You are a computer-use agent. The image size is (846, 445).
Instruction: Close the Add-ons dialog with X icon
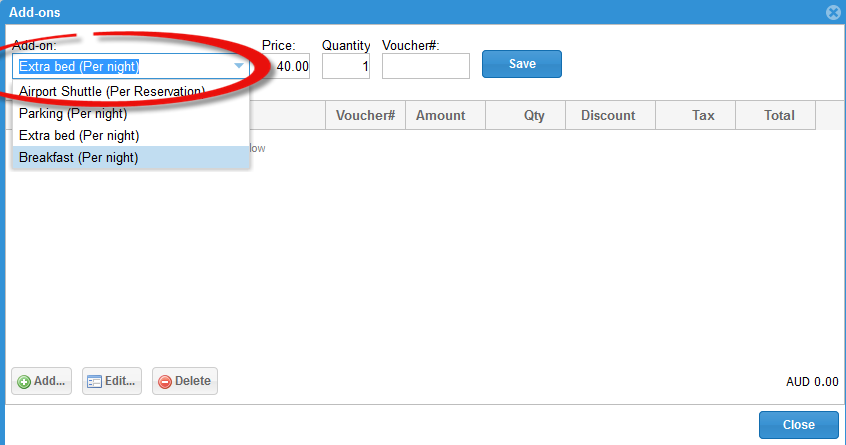(832, 12)
